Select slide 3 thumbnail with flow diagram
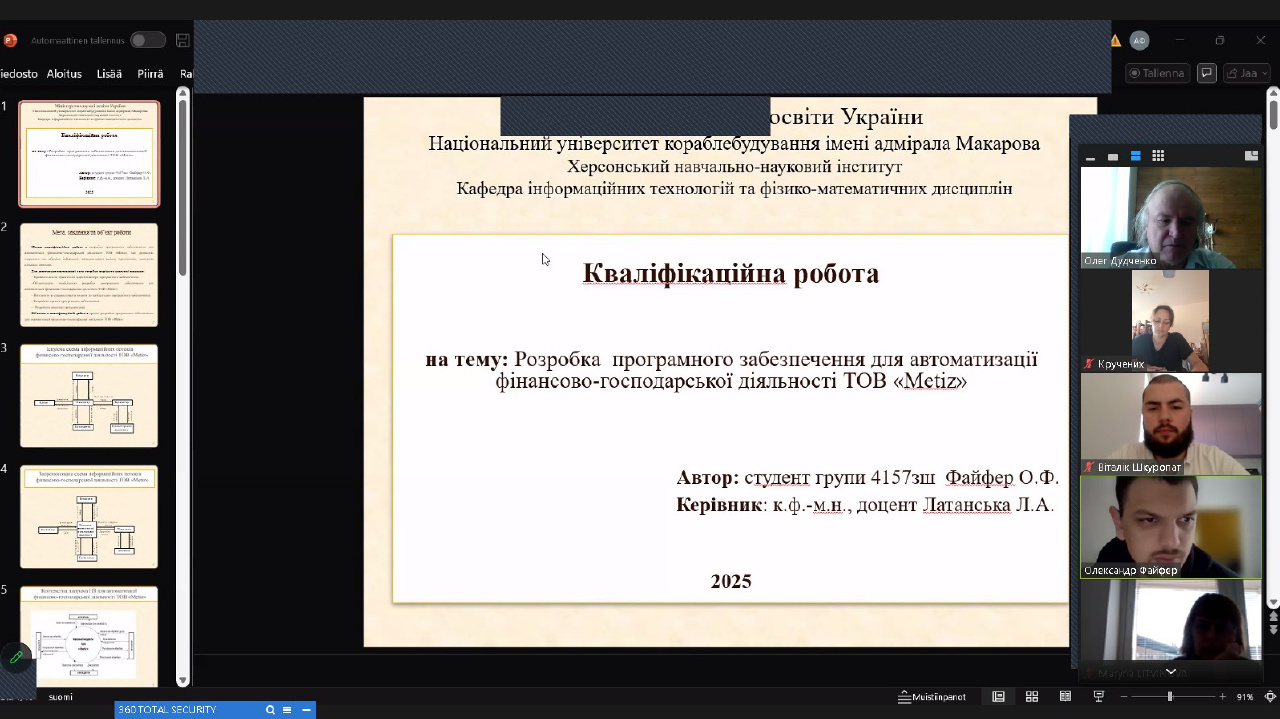 [x=89, y=396]
